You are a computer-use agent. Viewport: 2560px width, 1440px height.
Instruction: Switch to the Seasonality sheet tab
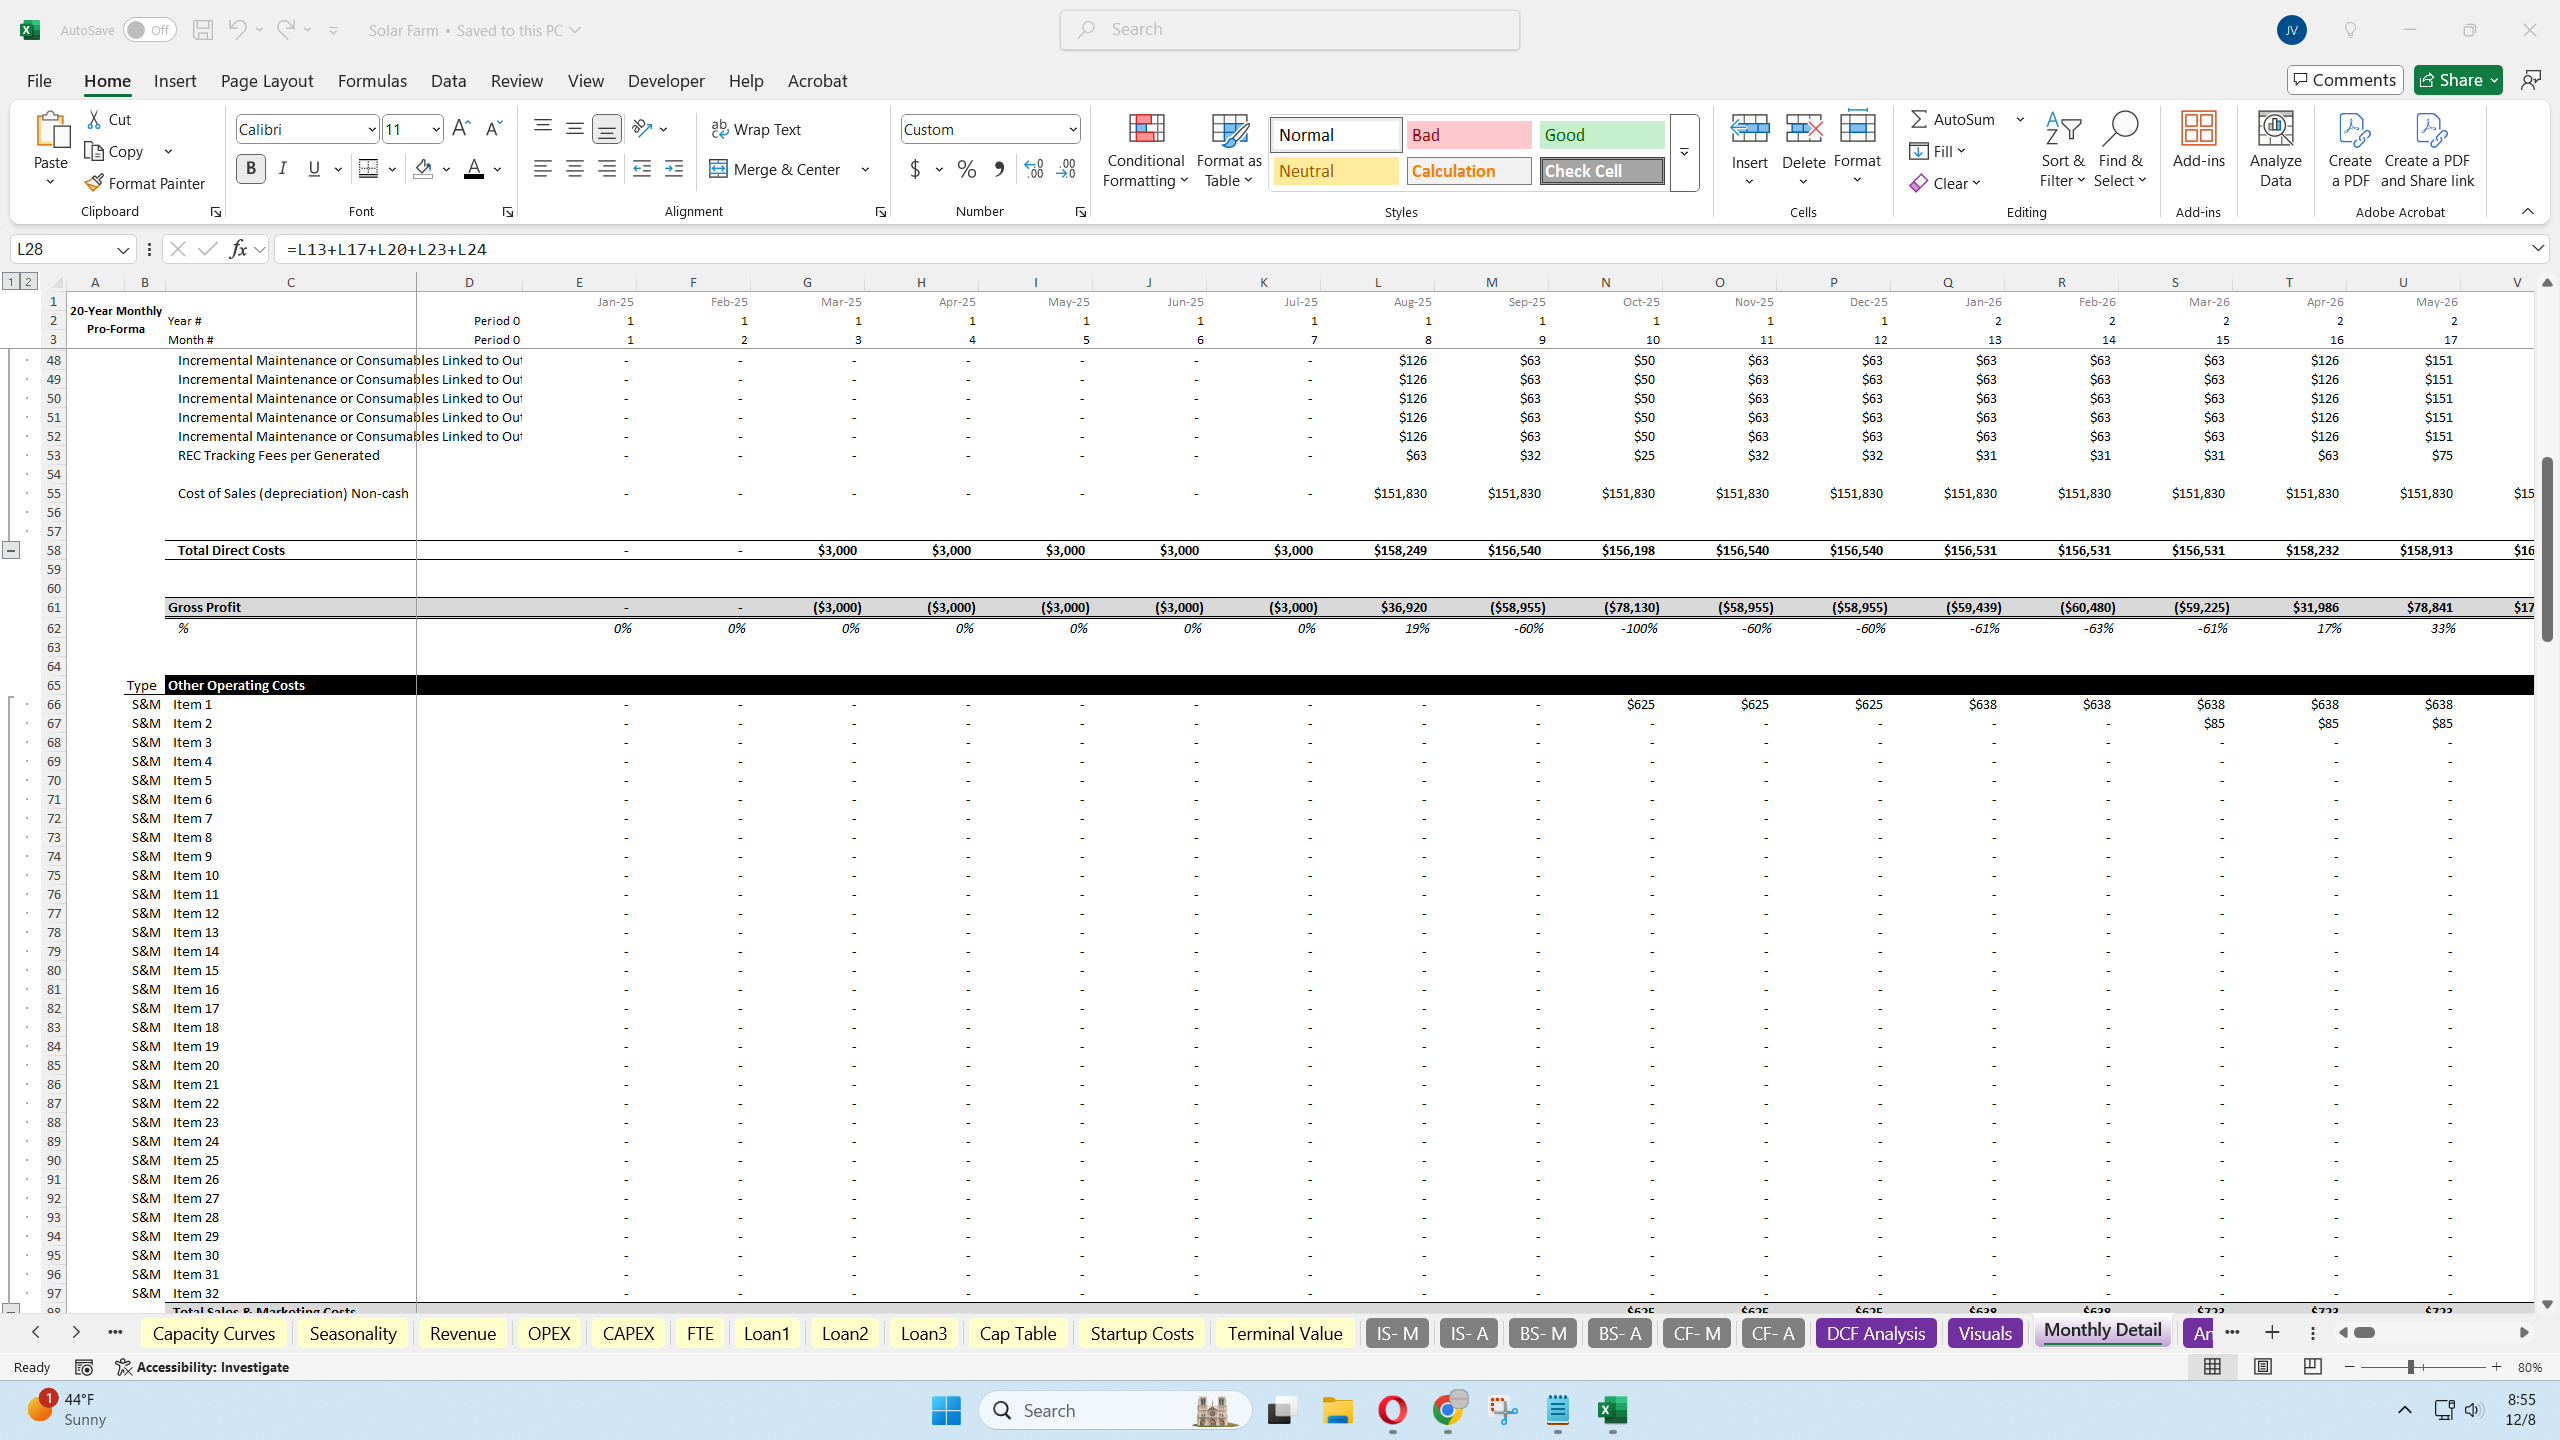point(353,1333)
